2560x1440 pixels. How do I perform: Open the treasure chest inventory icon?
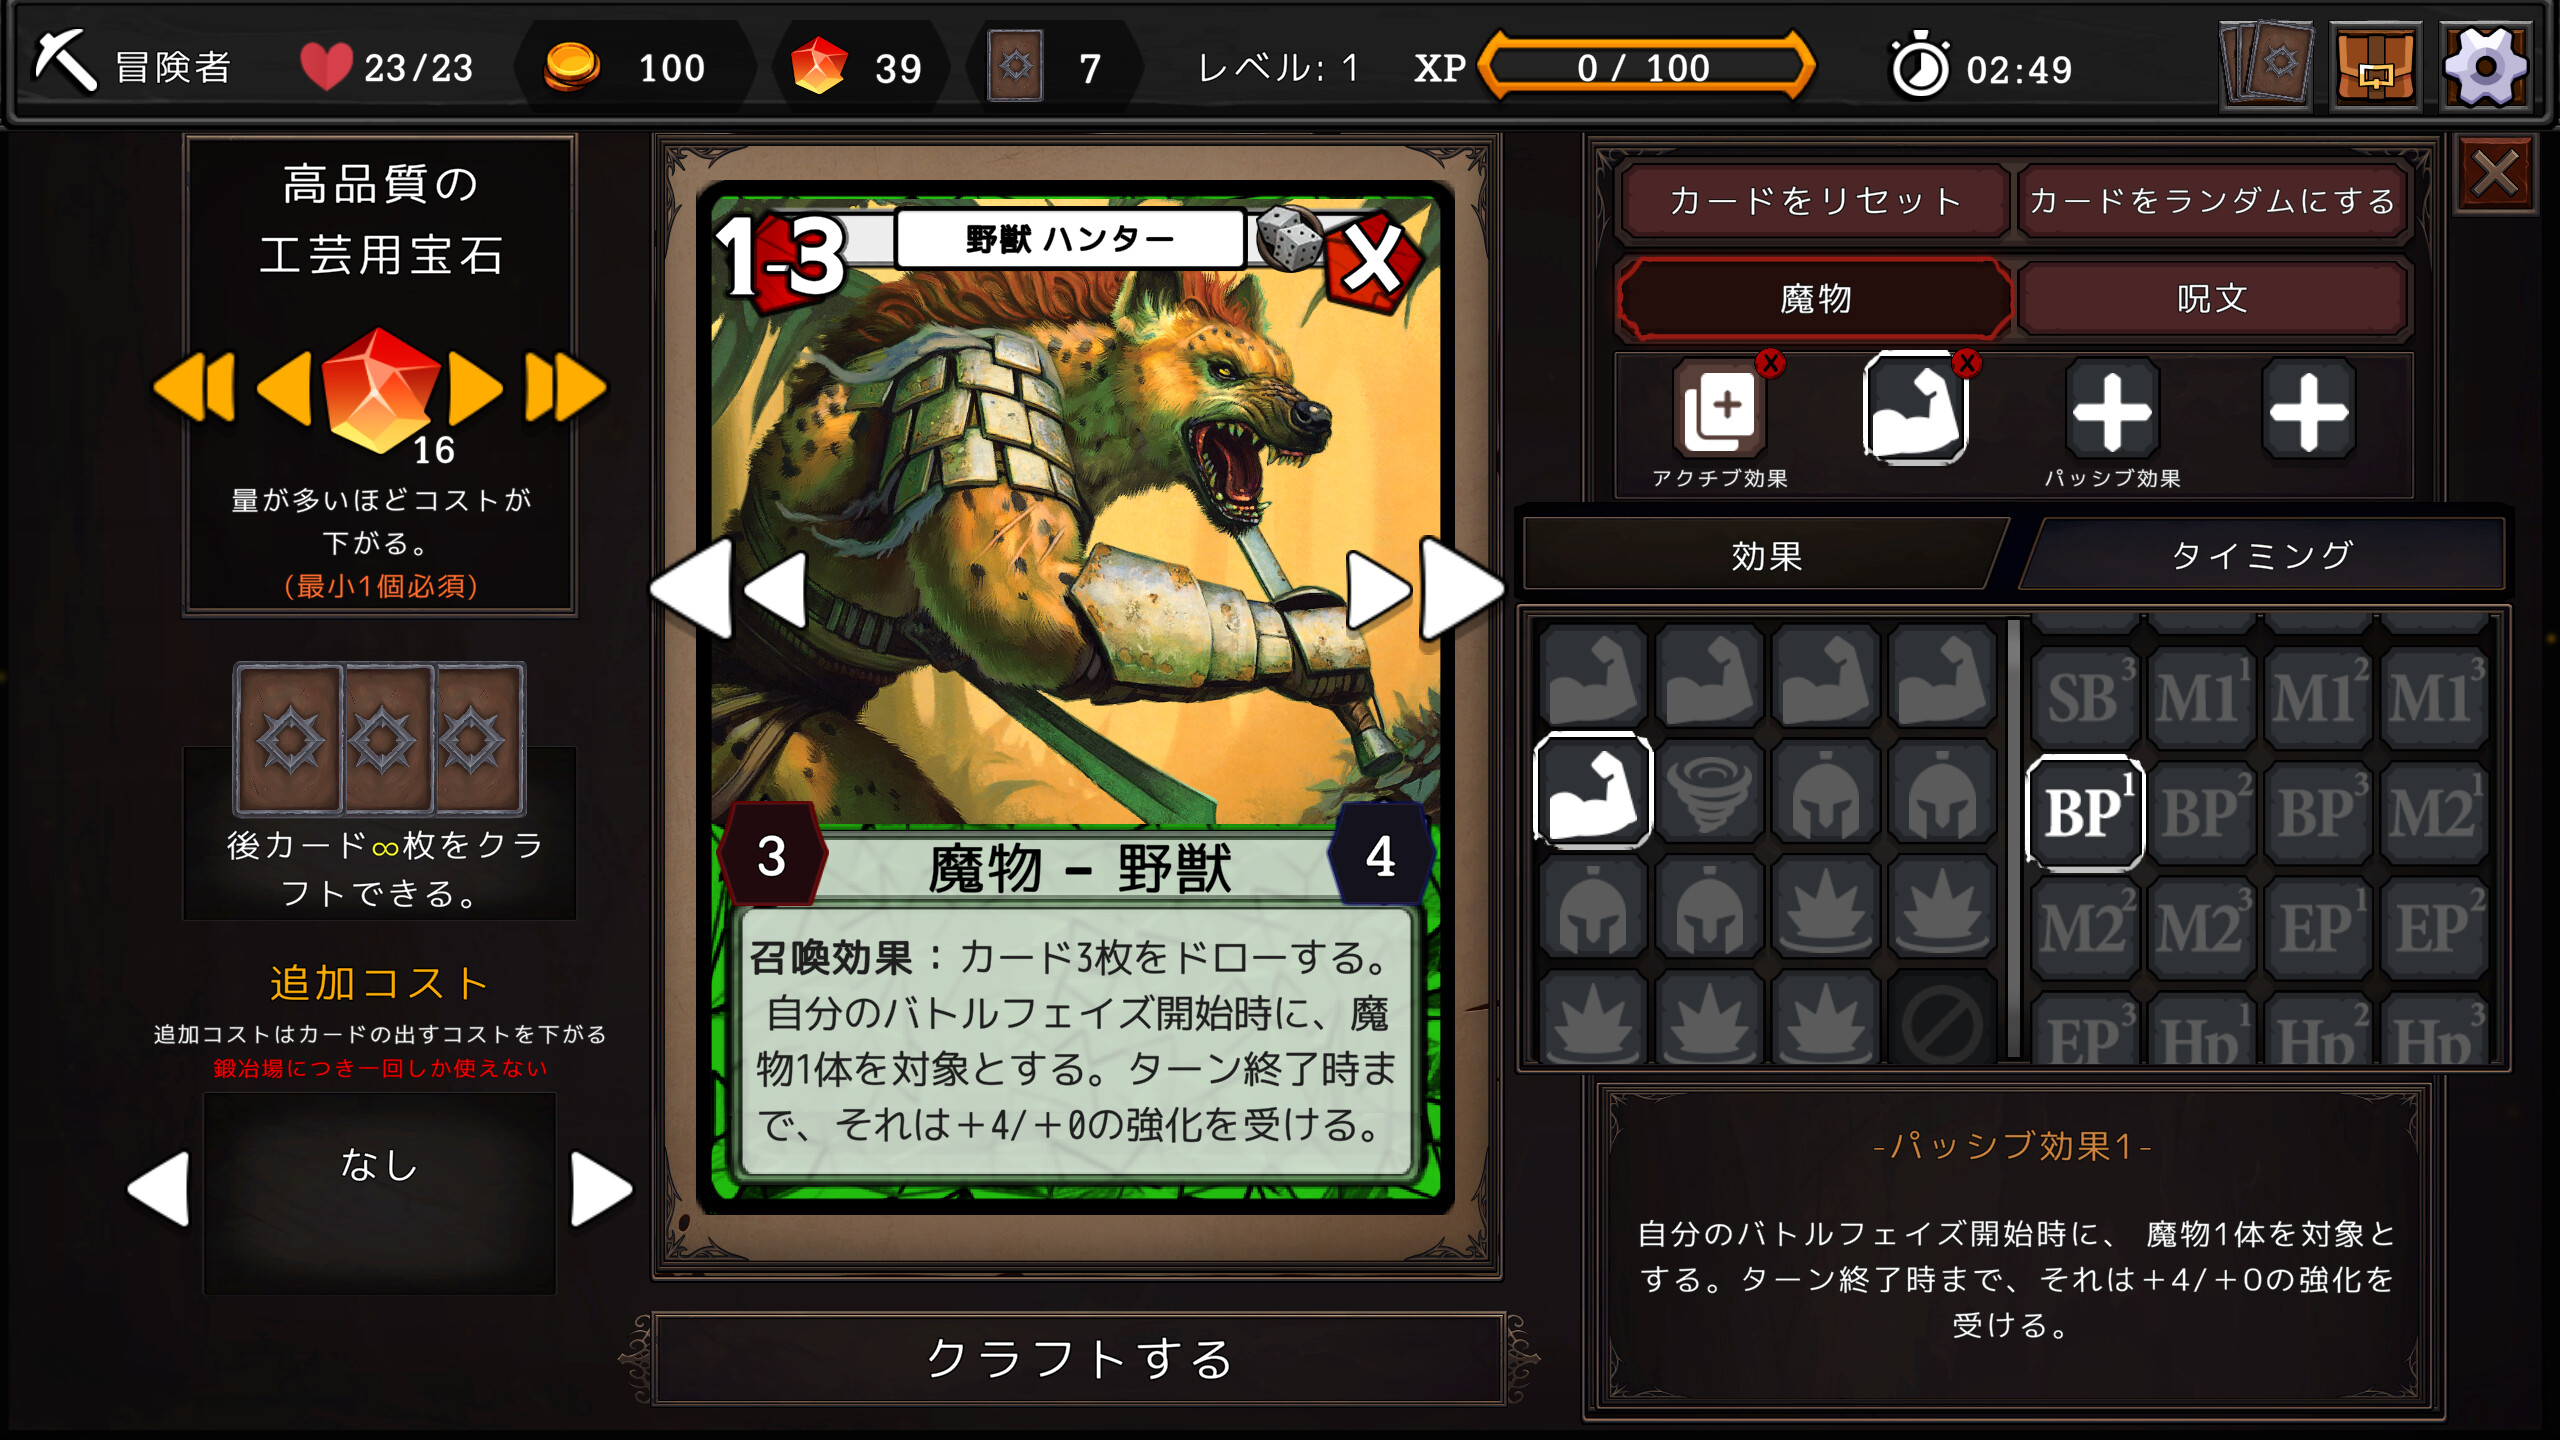2376,67
